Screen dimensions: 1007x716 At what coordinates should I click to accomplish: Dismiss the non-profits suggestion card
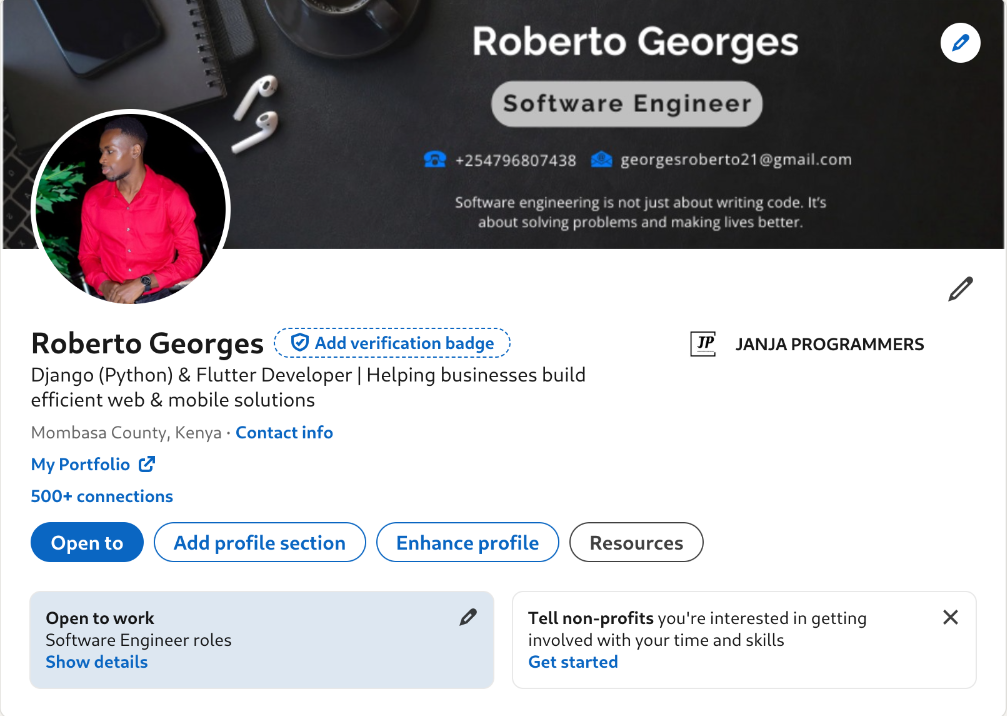(950, 617)
